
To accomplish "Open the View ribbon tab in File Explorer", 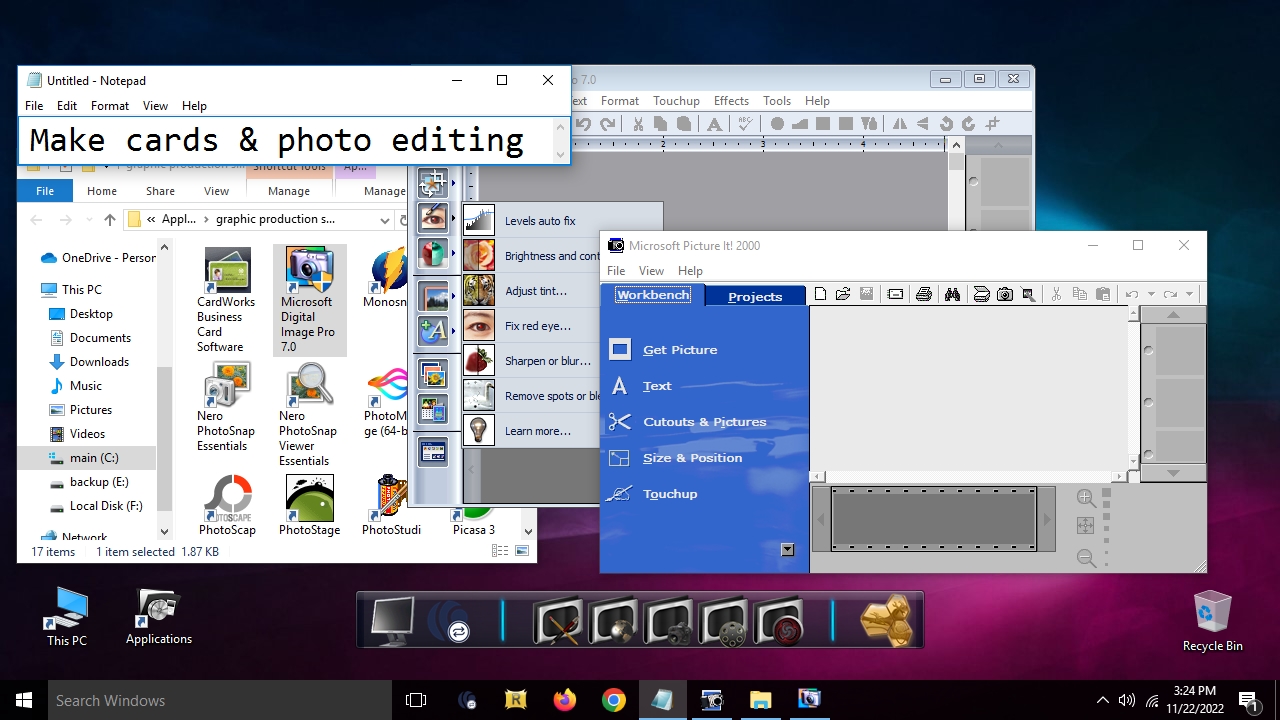I will [216, 191].
